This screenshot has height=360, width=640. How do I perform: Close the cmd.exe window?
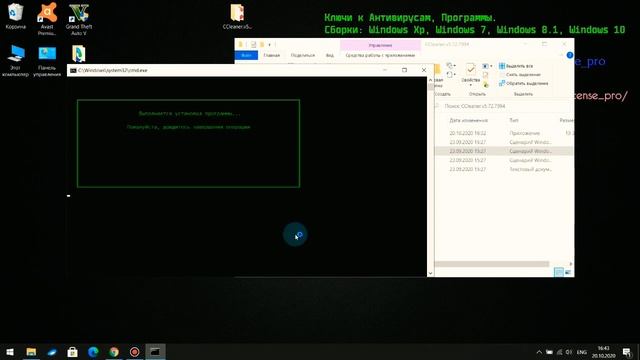coord(424,70)
